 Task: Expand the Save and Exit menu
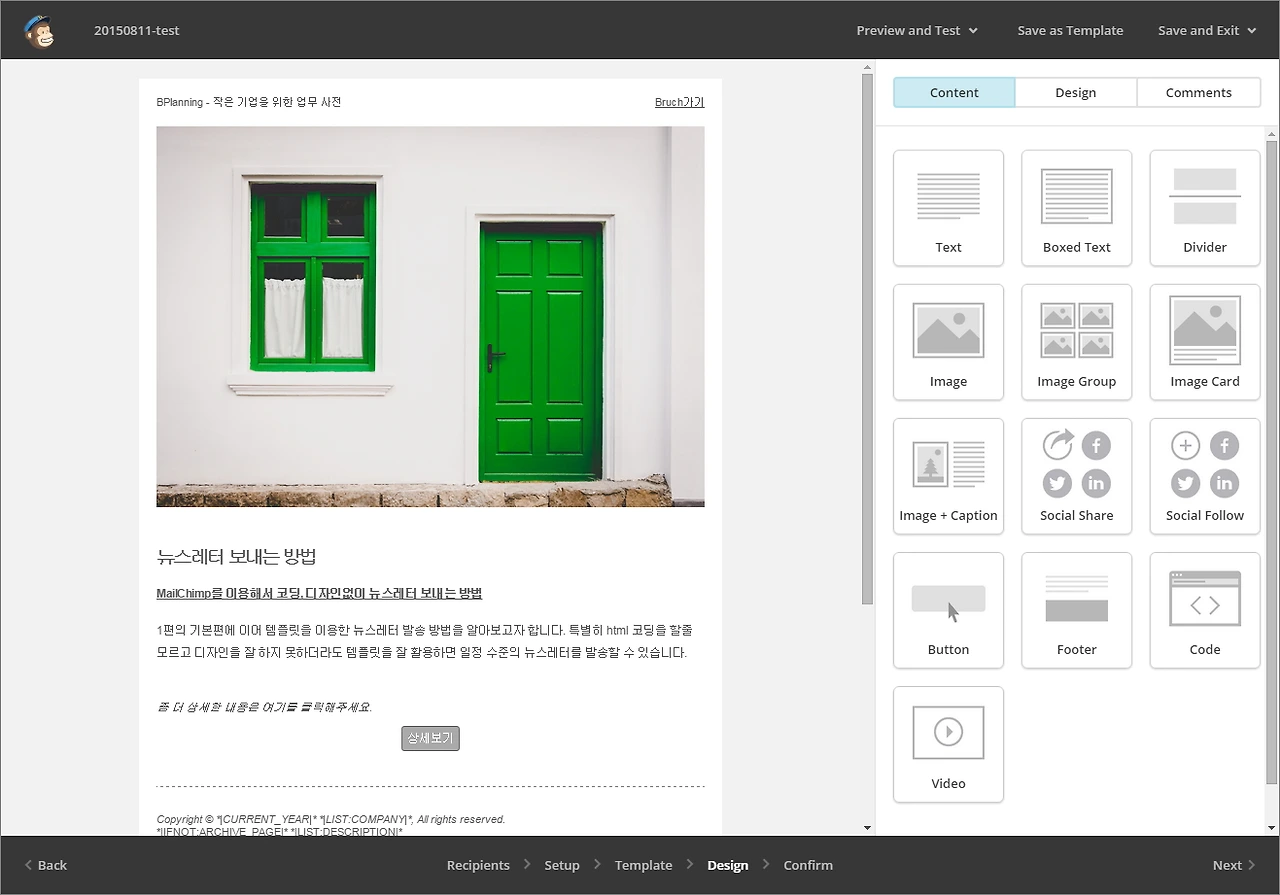click(x=1207, y=30)
